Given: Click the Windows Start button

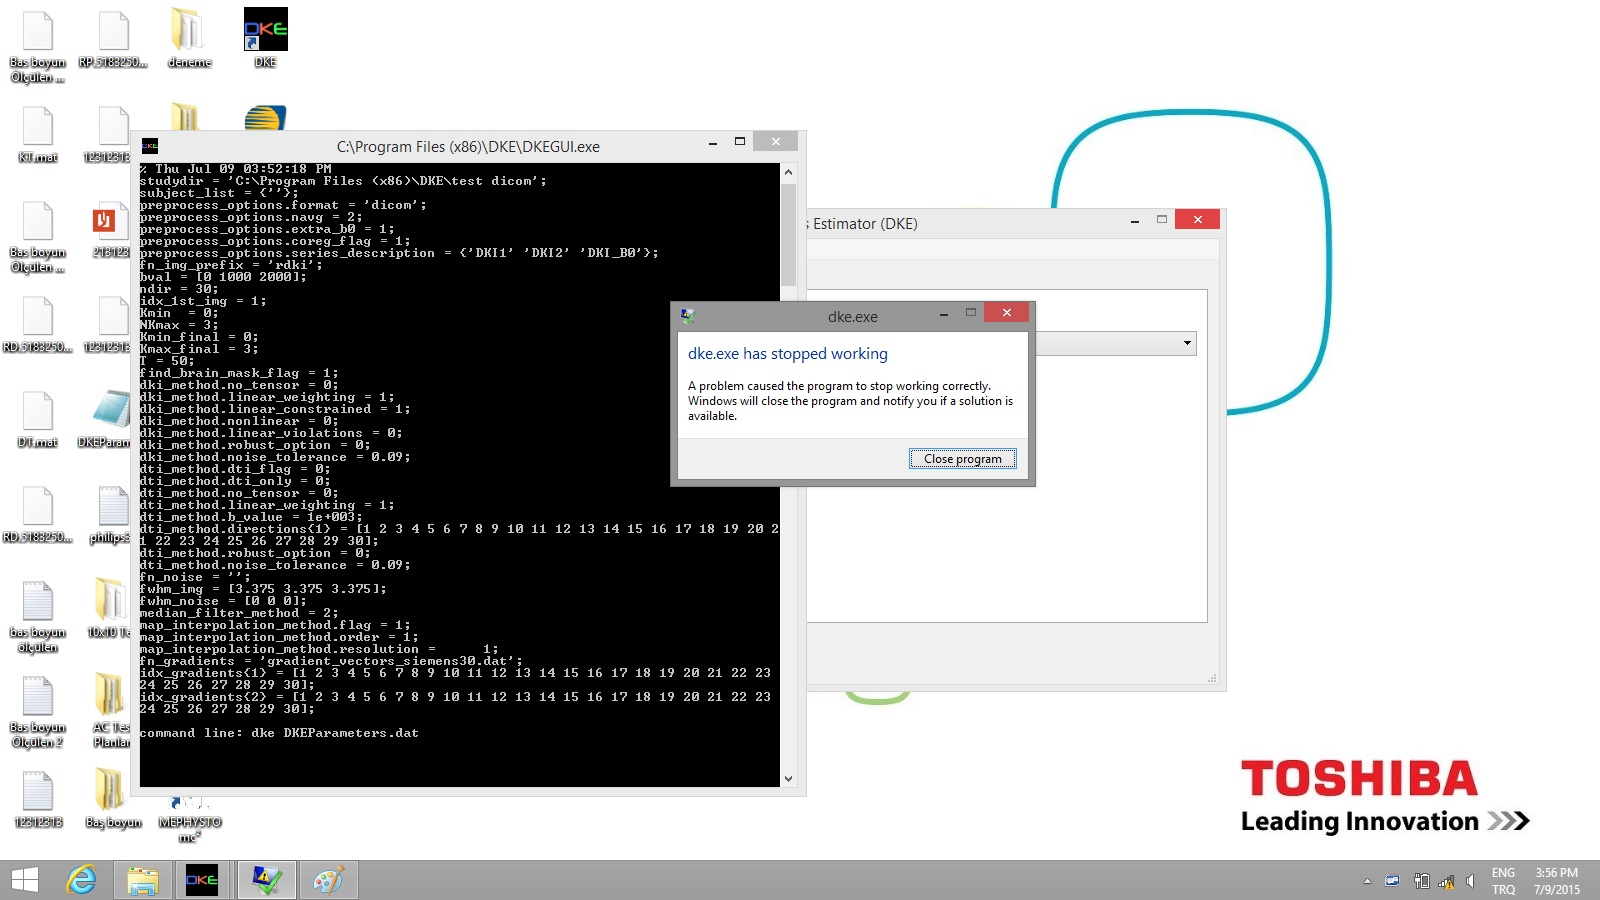Looking at the screenshot, I should click(x=24, y=880).
